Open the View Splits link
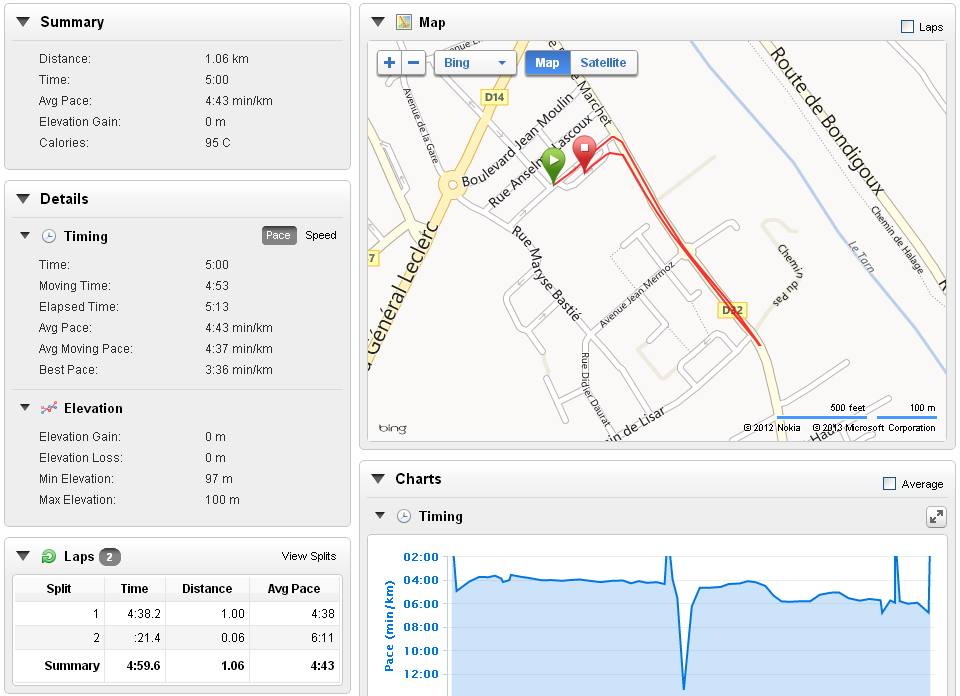The width and height of the screenshot is (960, 696). tap(309, 556)
